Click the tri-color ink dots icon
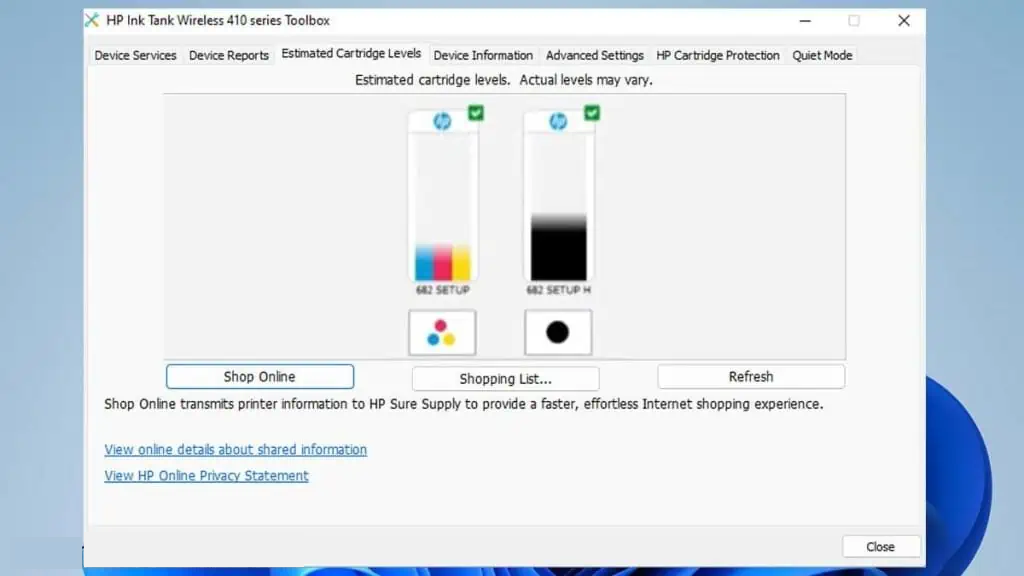The width and height of the screenshot is (1024, 576). click(x=442, y=332)
